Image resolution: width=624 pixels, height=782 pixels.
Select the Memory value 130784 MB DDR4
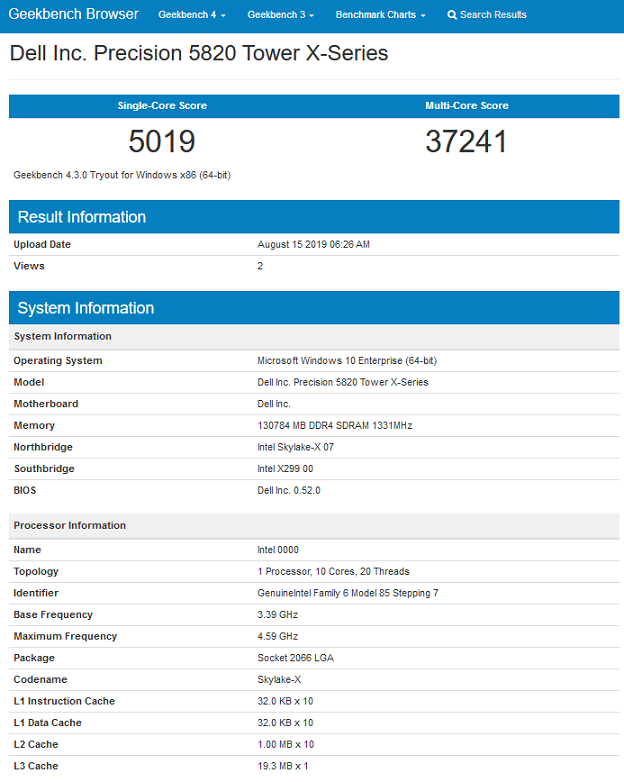click(335, 425)
